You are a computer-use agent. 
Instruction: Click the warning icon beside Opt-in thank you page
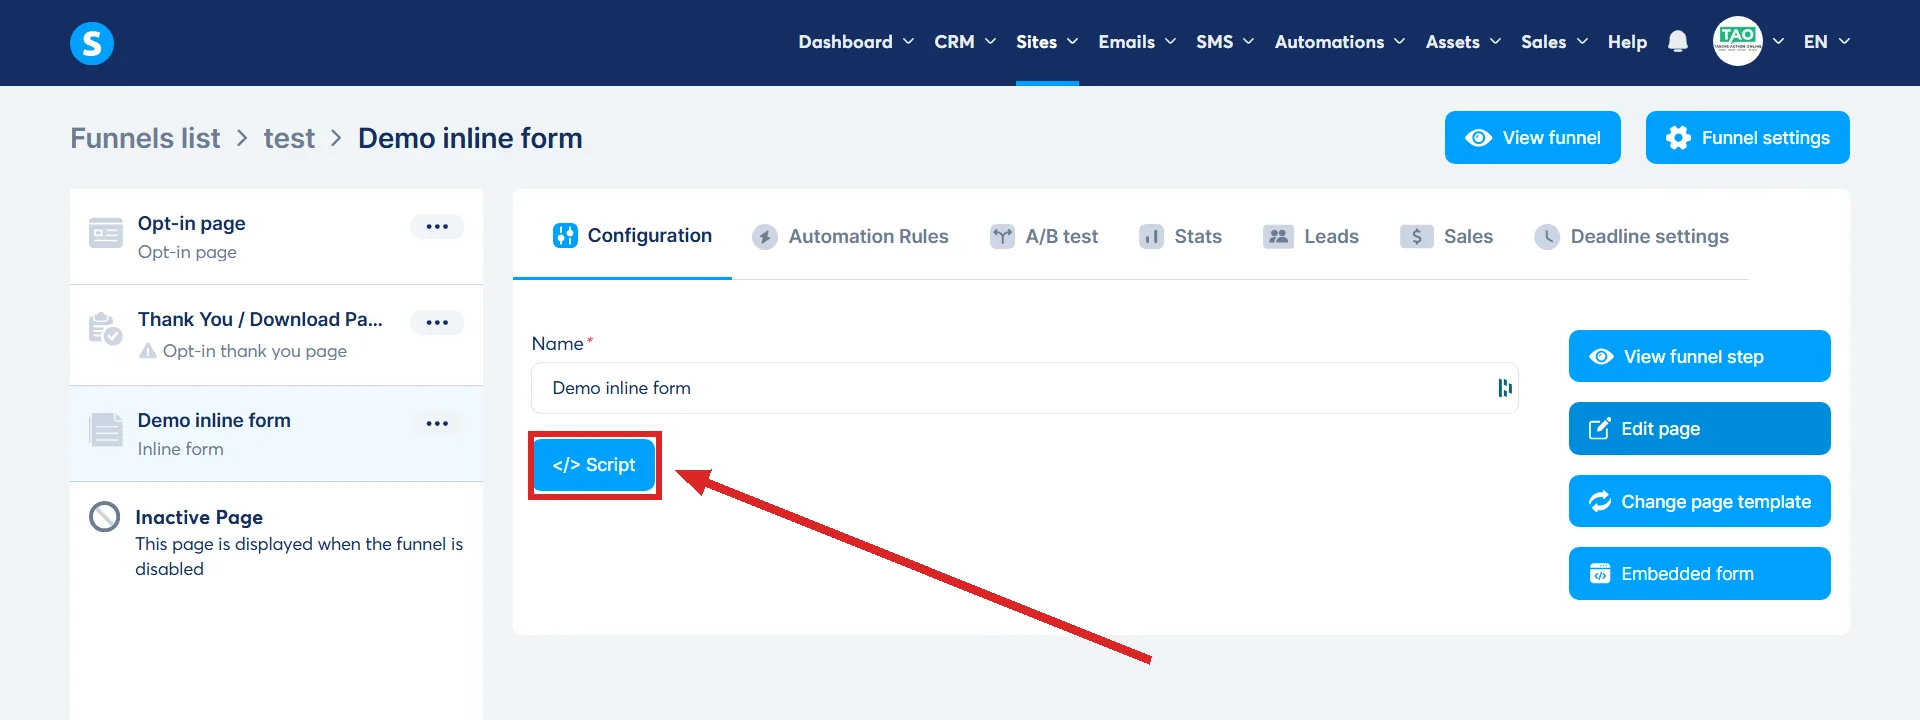[x=148, y=351]
